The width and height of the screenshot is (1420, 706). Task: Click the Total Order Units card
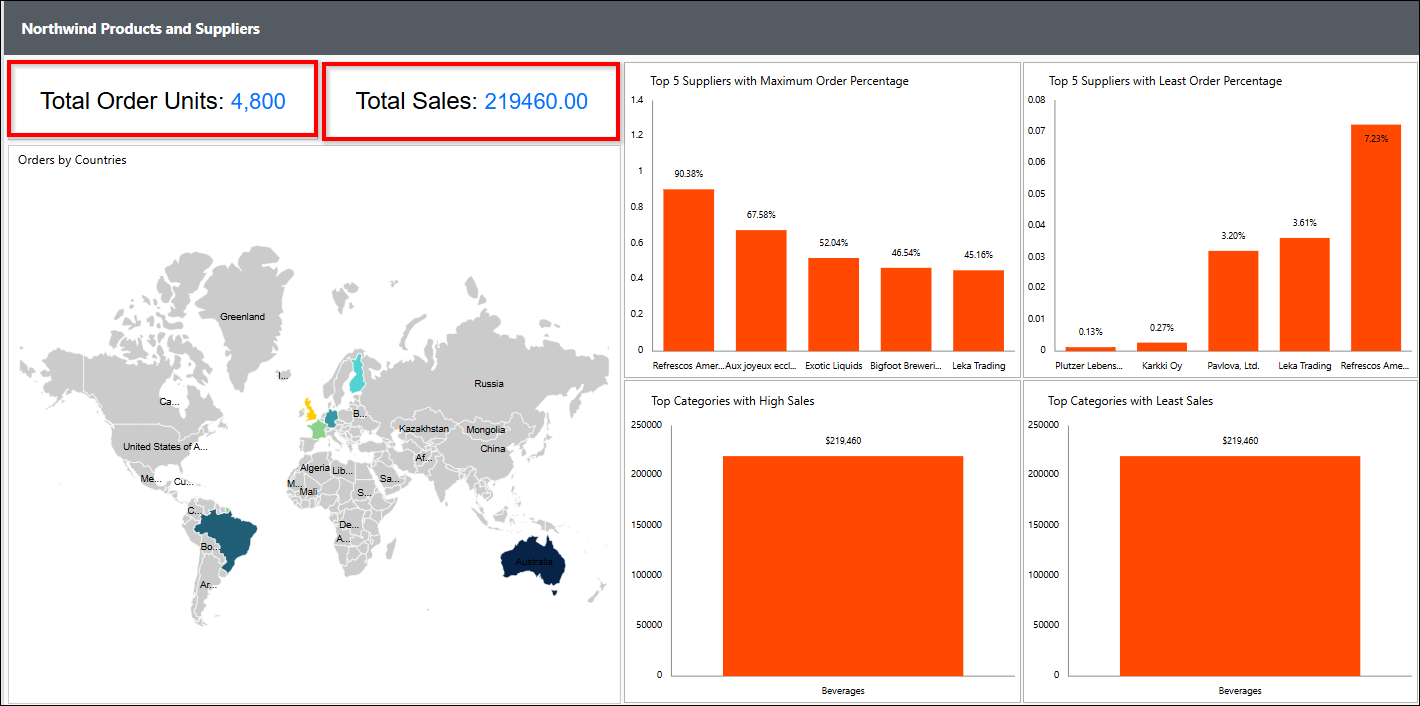[163, 100]
